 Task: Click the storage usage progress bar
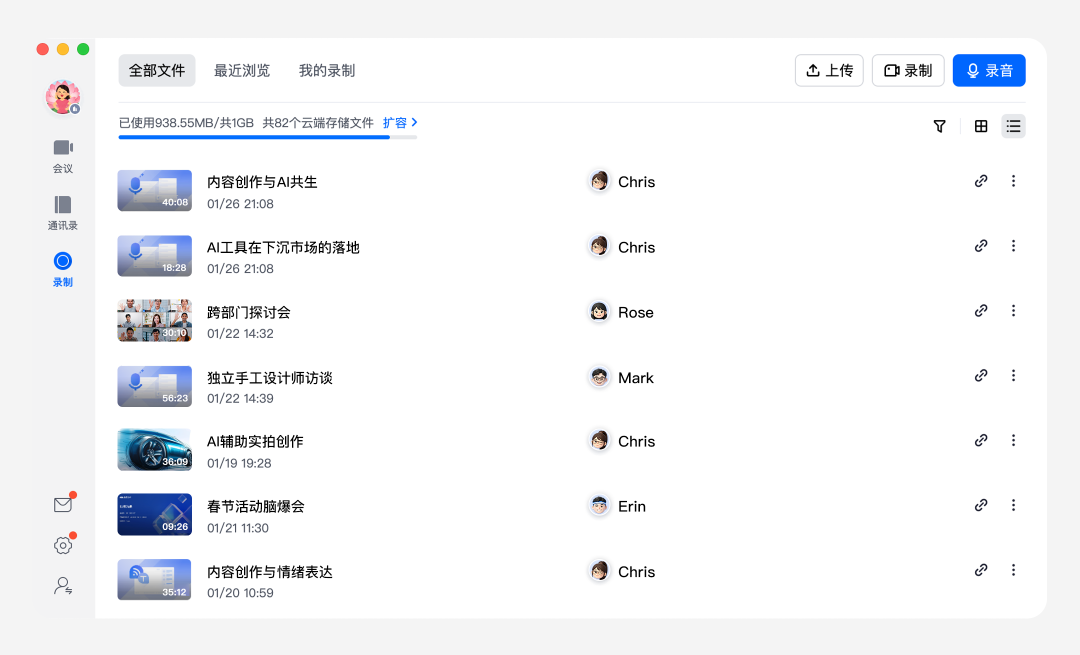[268, 137]
